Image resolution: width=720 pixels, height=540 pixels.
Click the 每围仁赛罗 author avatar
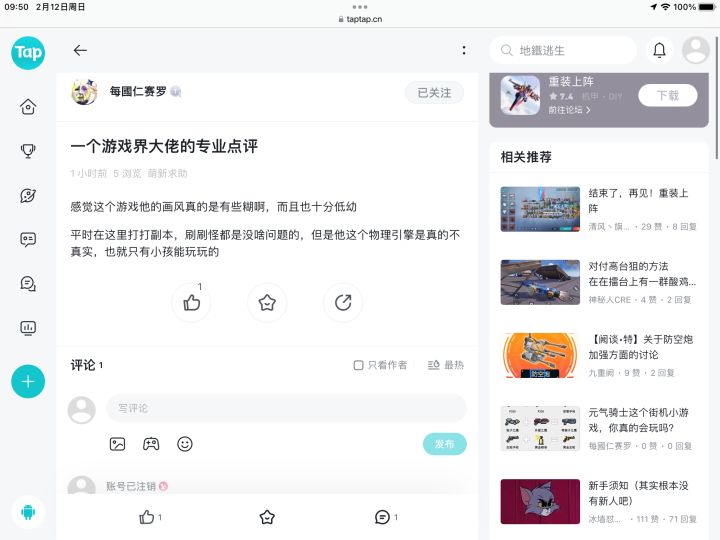coord(84,92)
